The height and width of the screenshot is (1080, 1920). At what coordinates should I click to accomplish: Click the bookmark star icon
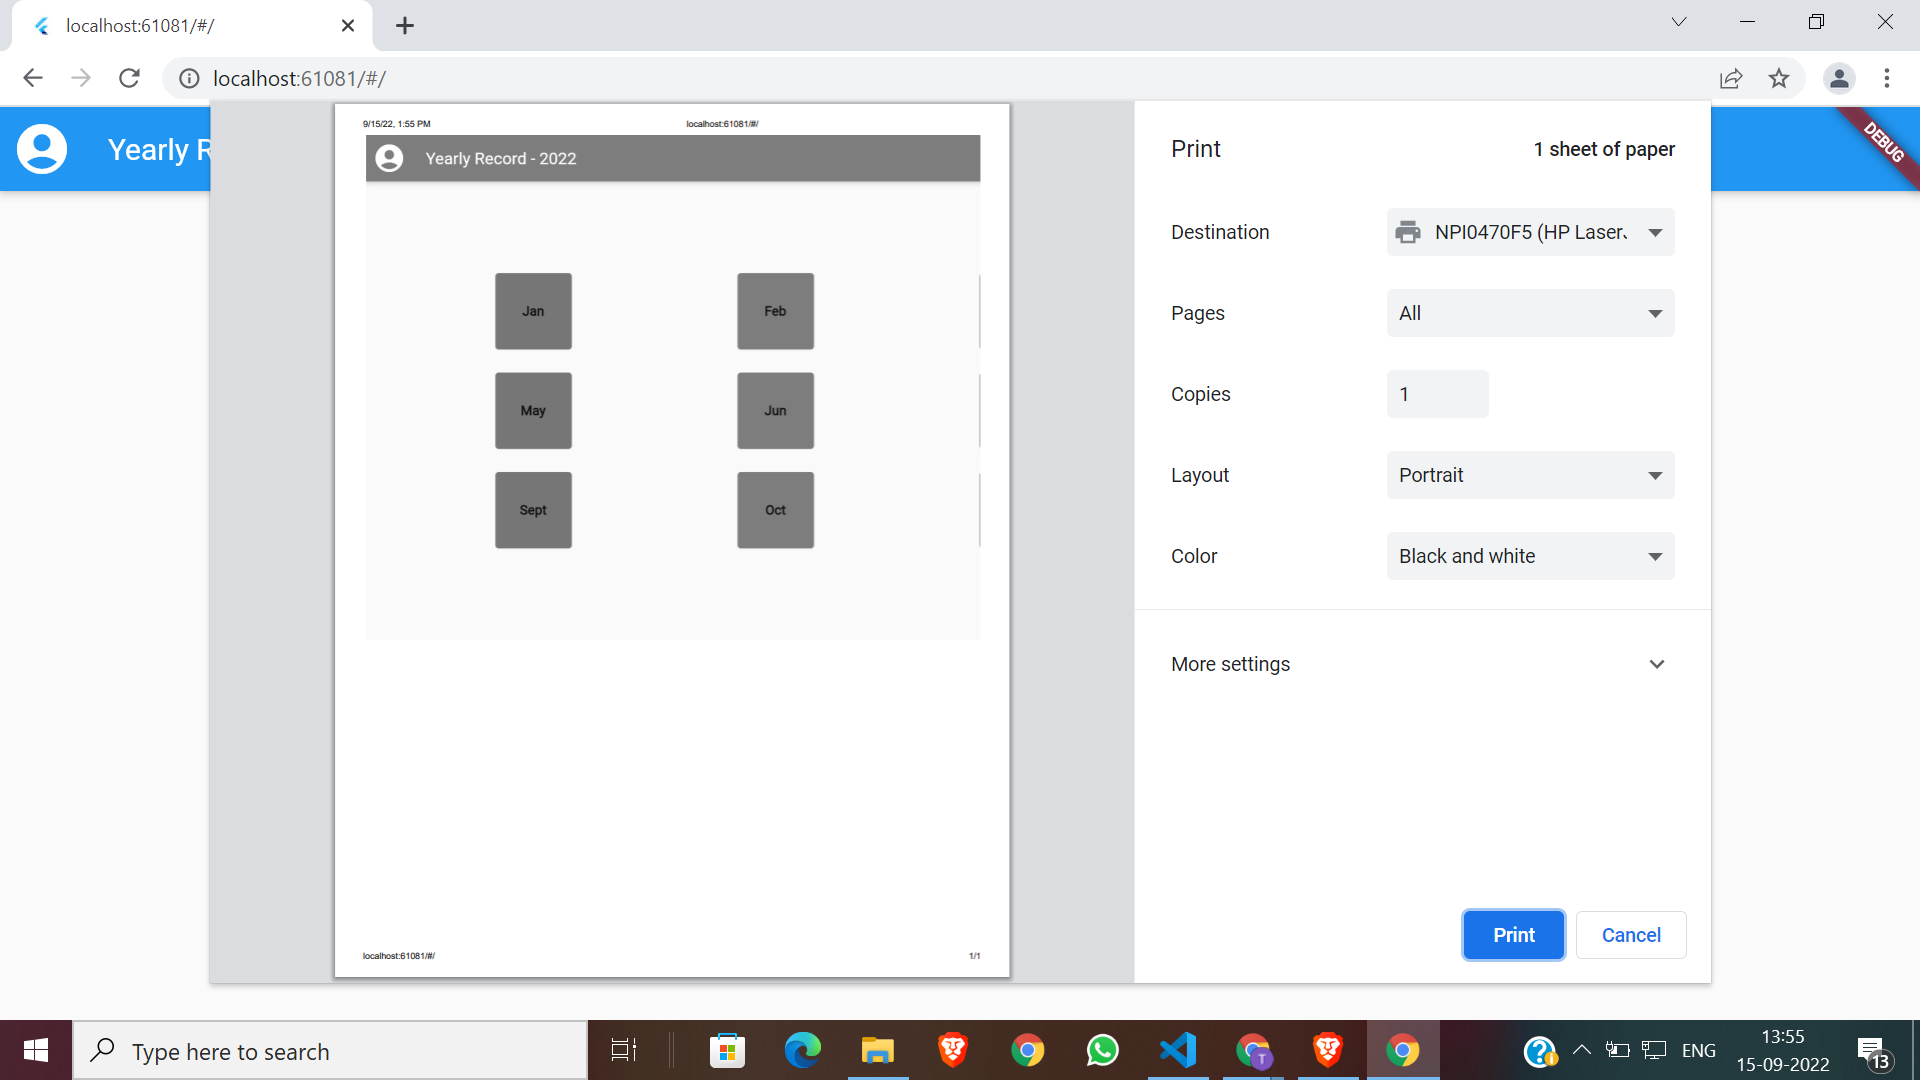click(x=1779, y=78)
